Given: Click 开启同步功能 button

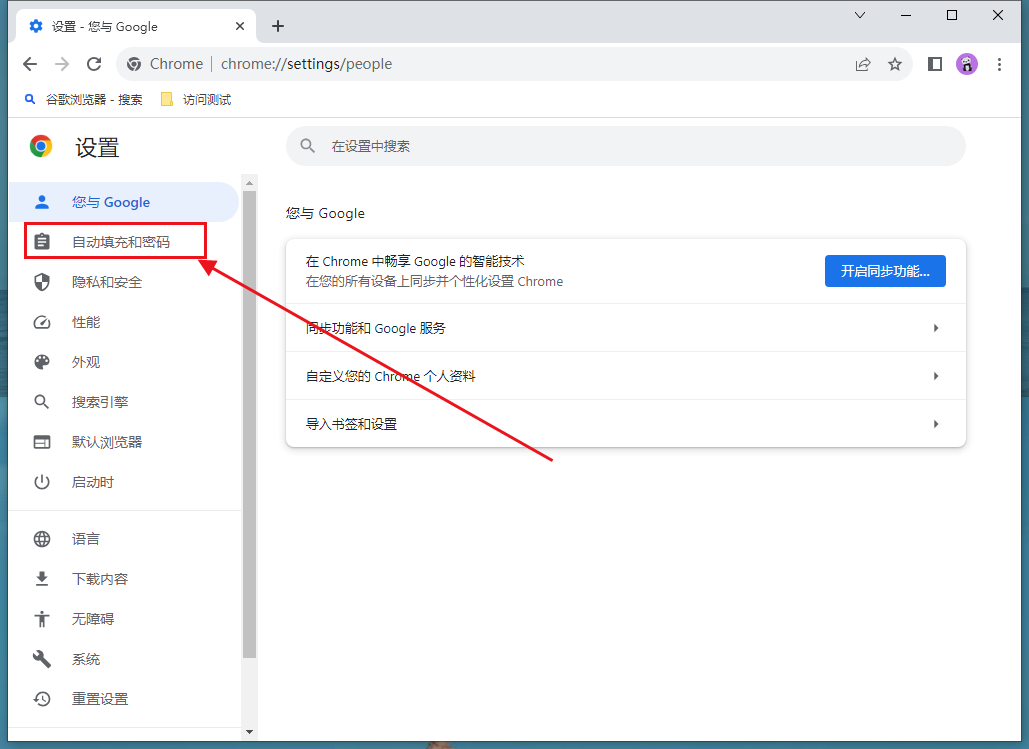Looking at the screenshot, I should (x=885, y=271).
